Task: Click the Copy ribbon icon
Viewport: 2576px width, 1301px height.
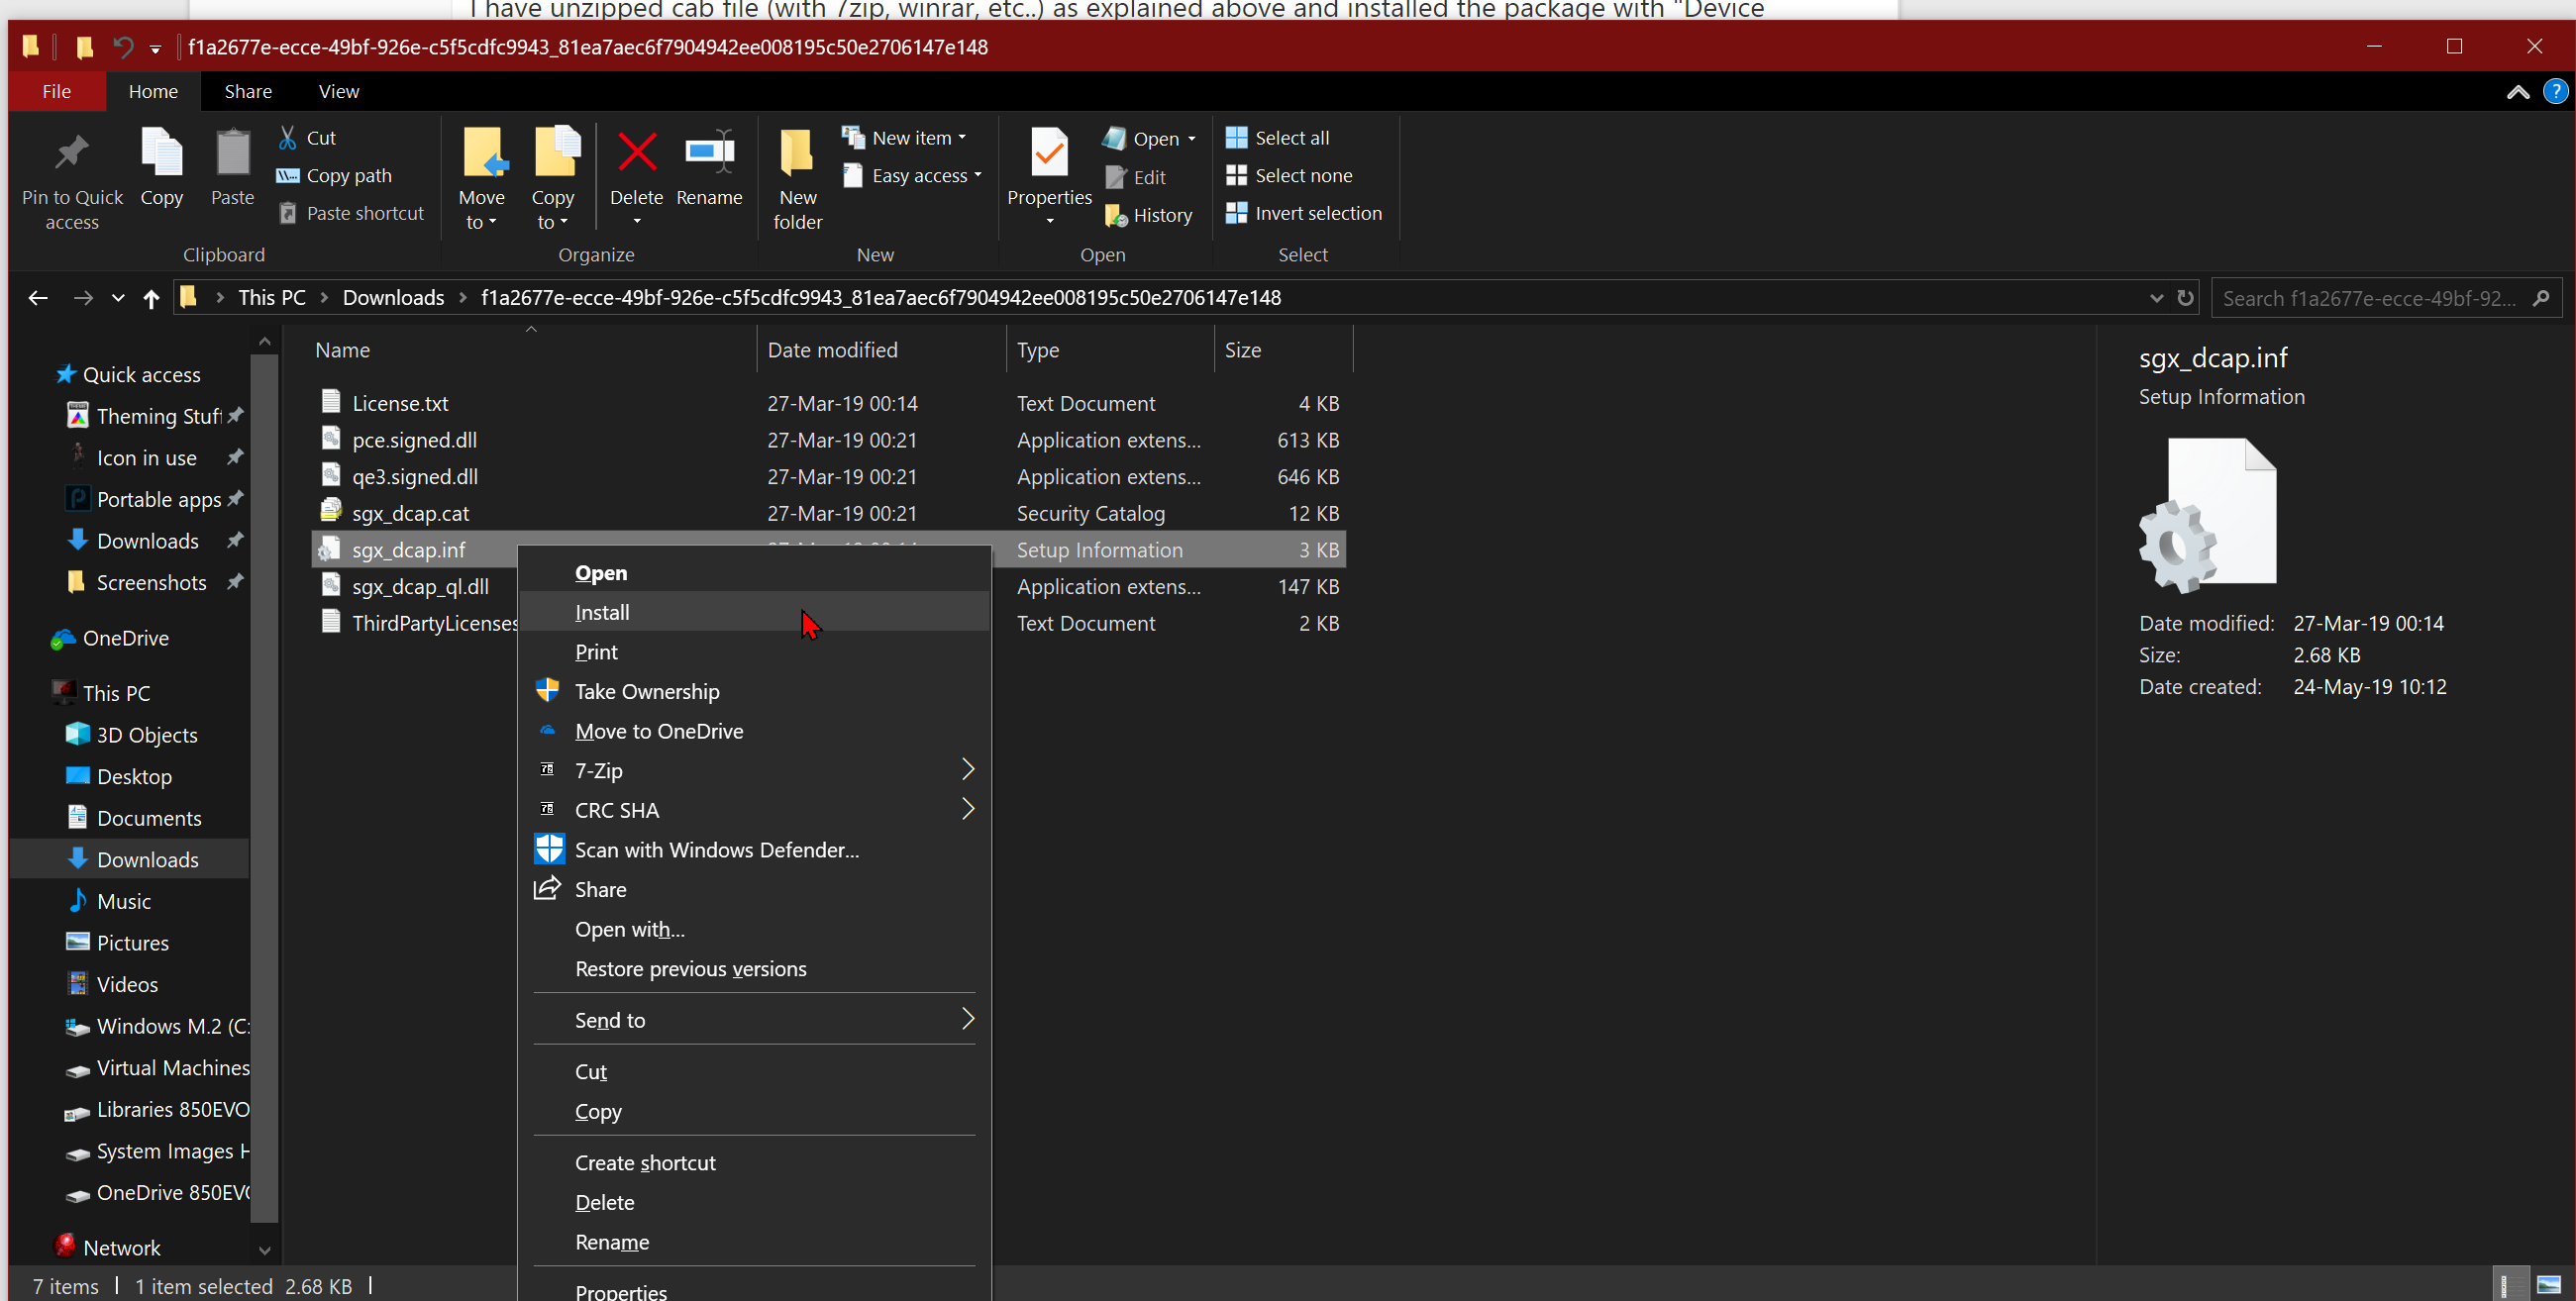Action: (161, 152)
